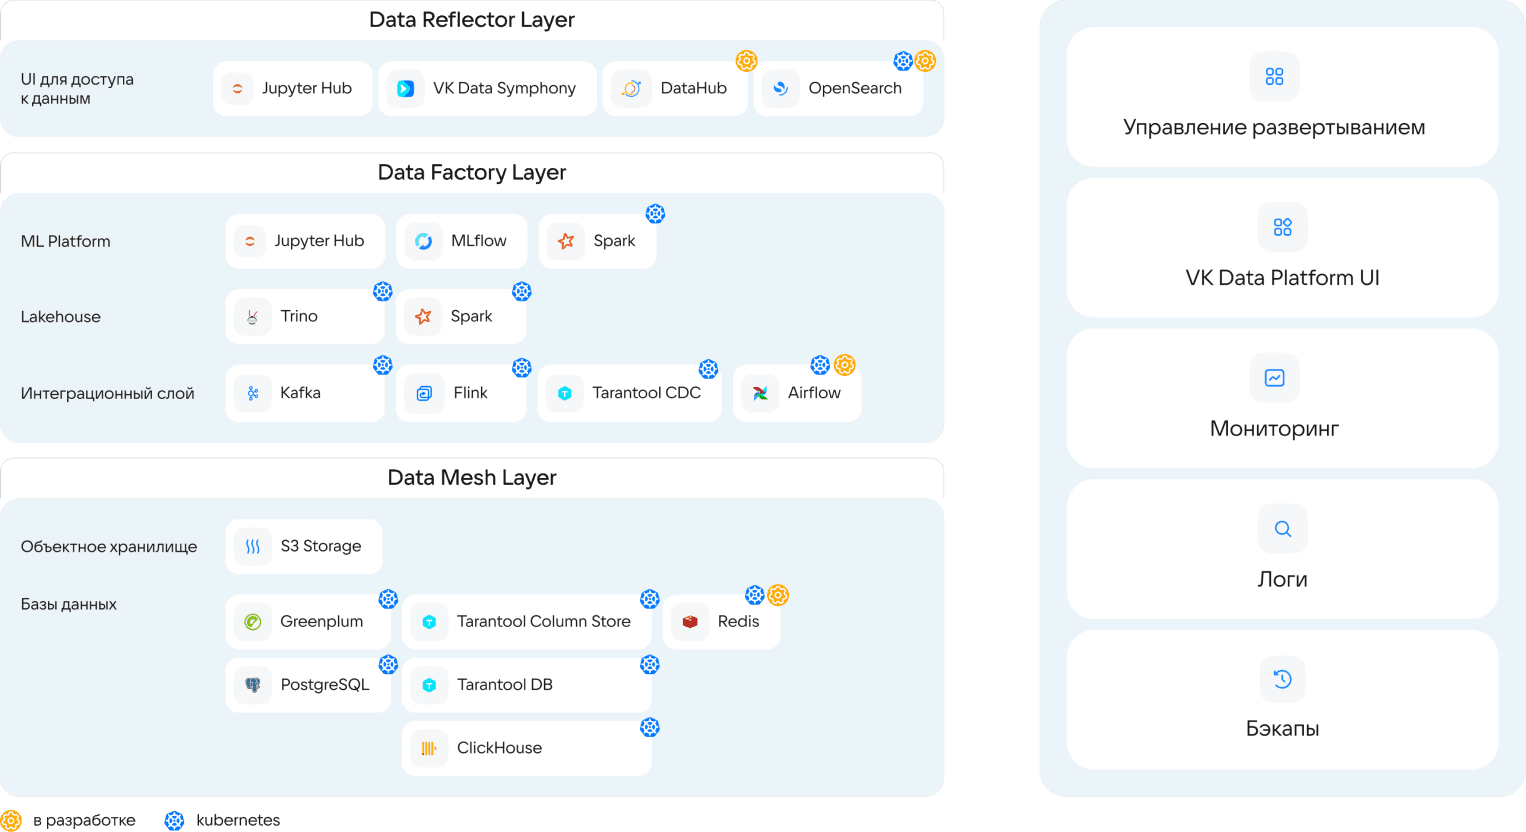This screenshot has width=1526, height=832.
Task: Click the Spark star icon in ML Platform row
Action: [x=566, y=241]
